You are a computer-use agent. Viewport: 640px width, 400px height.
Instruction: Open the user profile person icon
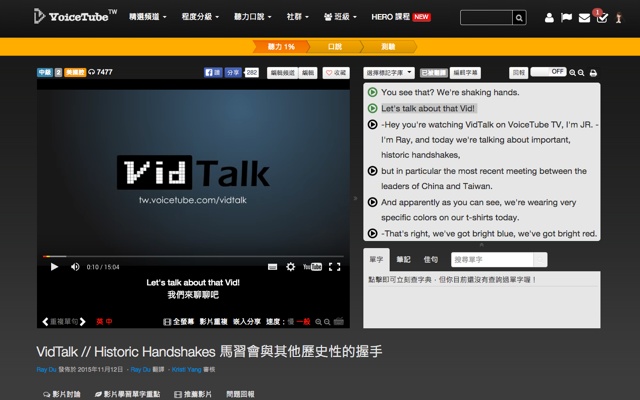pyautogui.click(x=549, y=18)
